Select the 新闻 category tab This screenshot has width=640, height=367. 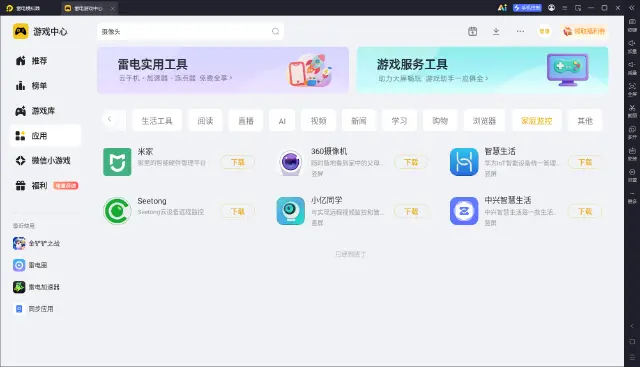(x=359, y=121)
